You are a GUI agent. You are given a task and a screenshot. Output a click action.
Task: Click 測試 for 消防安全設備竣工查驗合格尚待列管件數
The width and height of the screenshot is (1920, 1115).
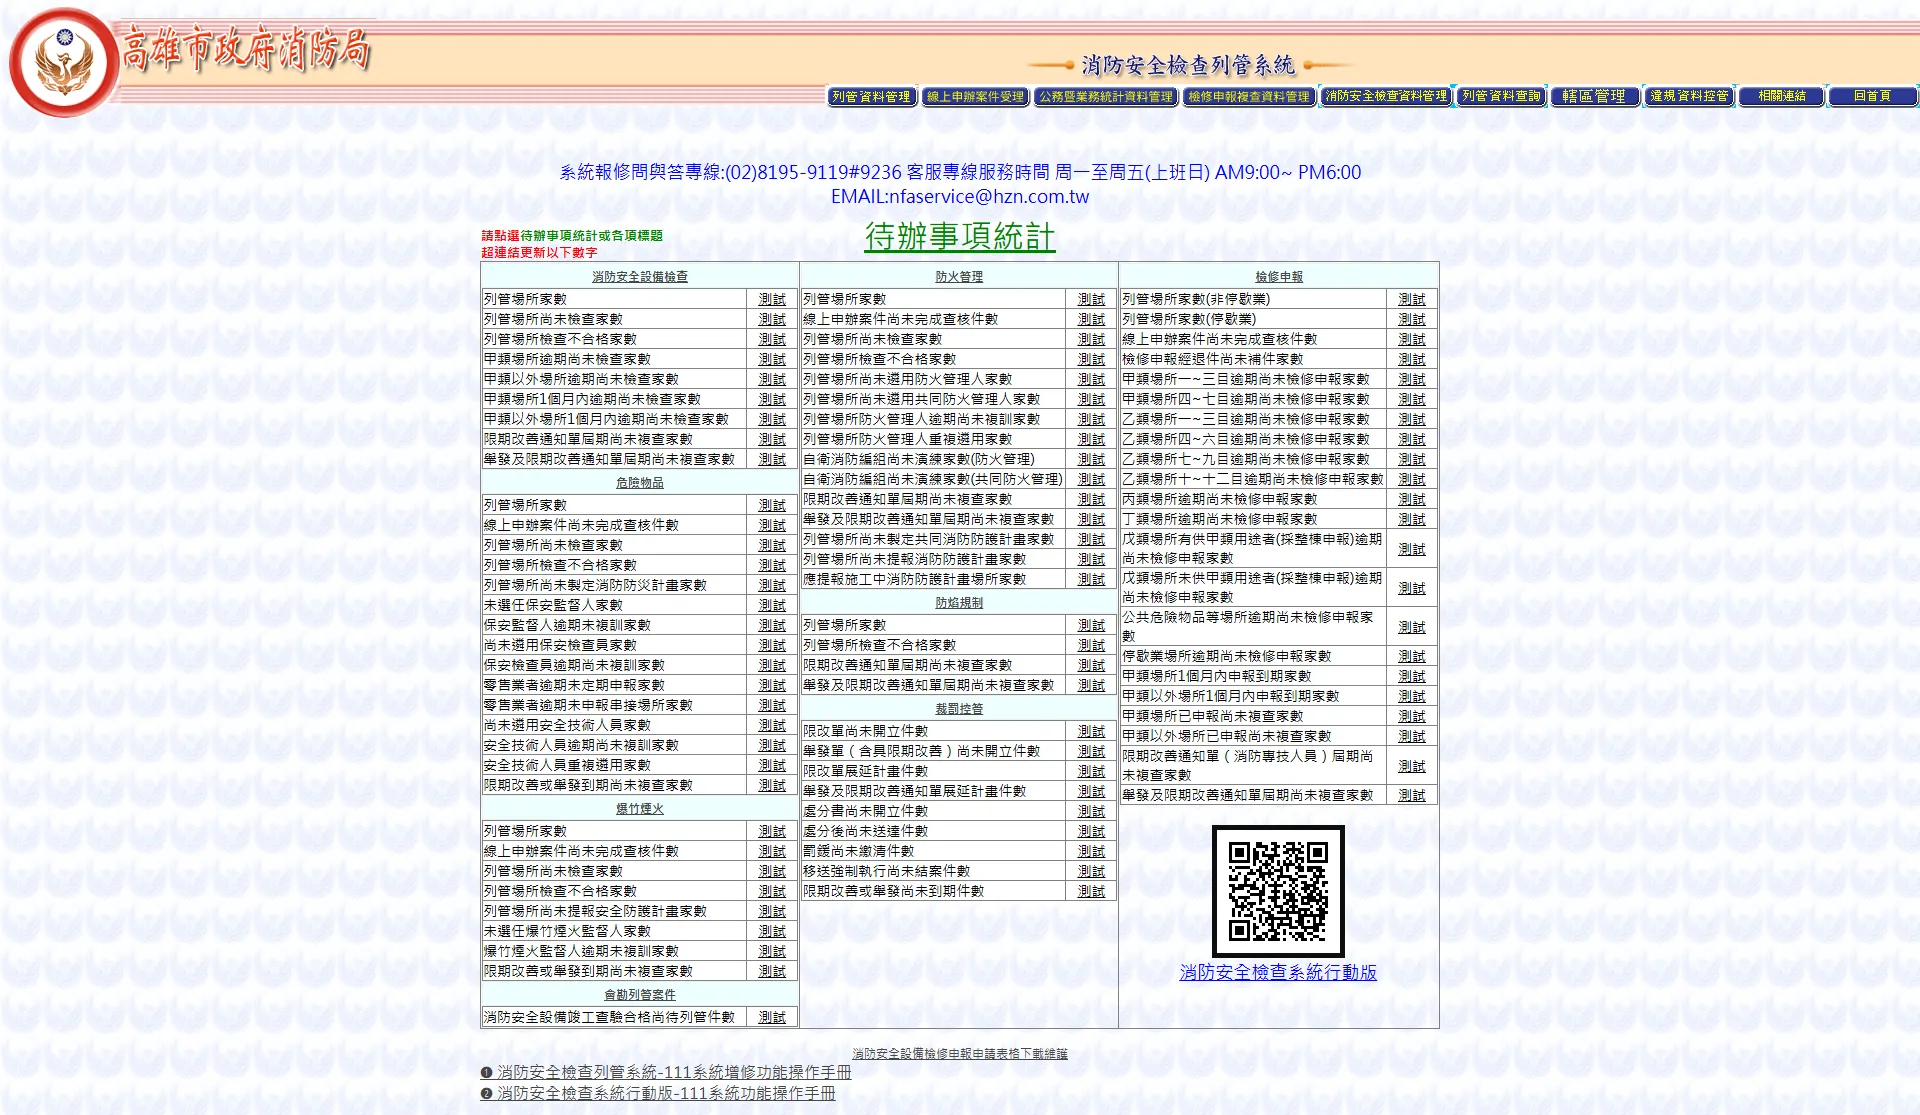(772, 1017)
